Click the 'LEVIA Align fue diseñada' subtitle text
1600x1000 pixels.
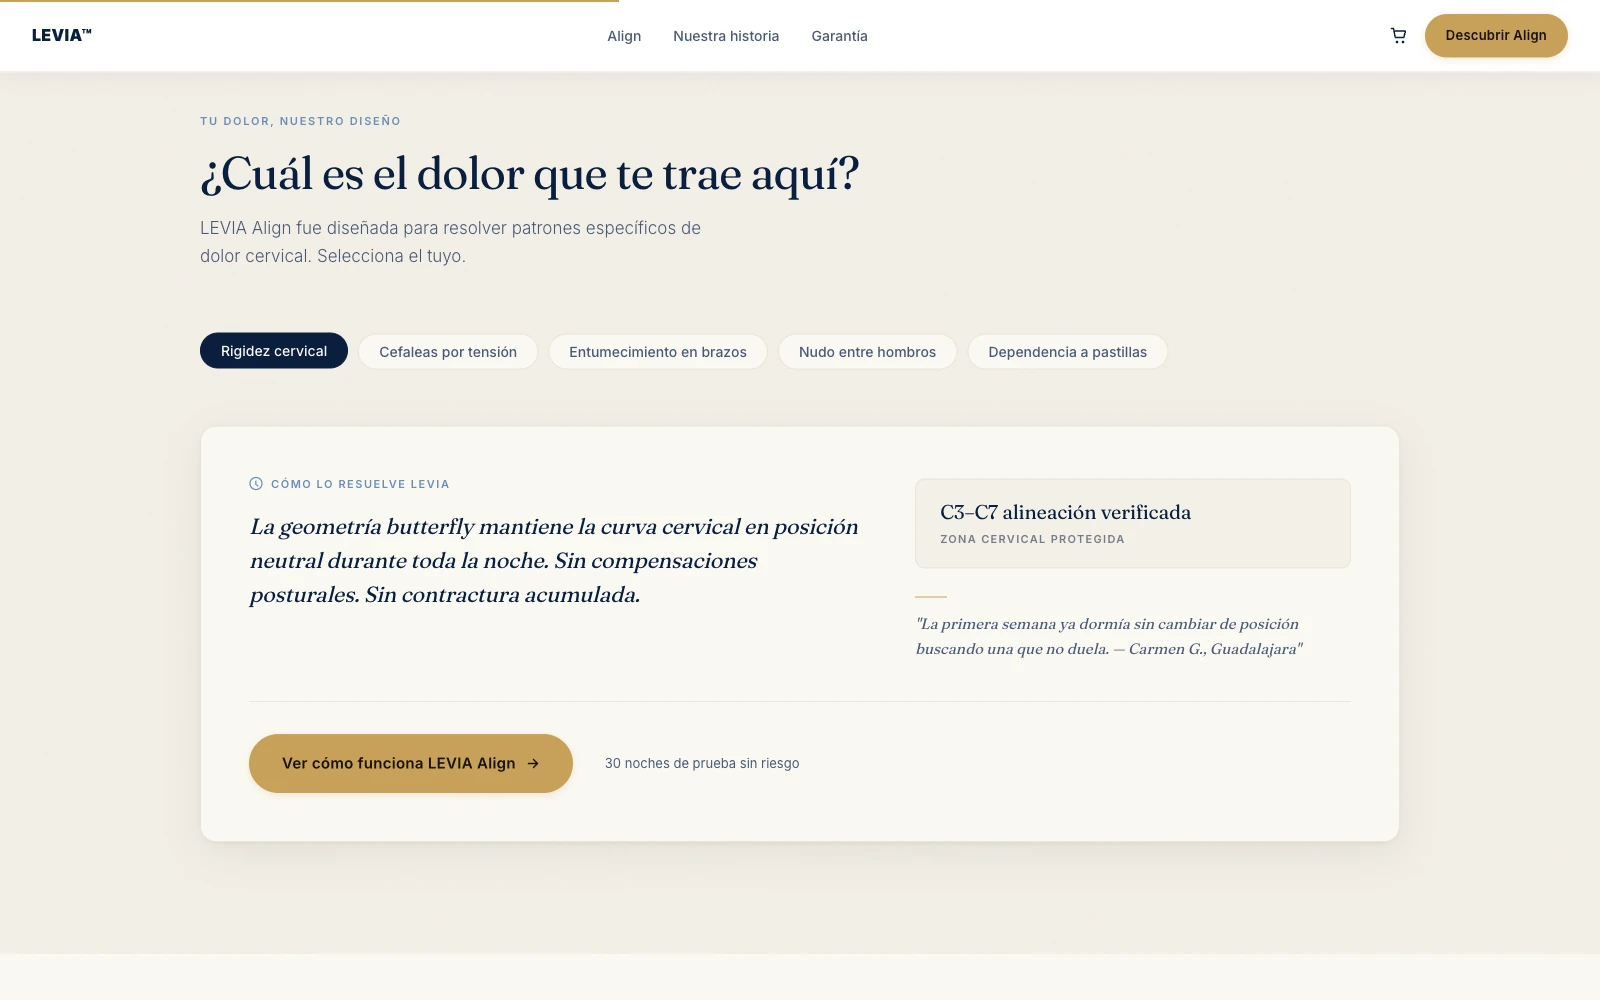tap(450, 242)
